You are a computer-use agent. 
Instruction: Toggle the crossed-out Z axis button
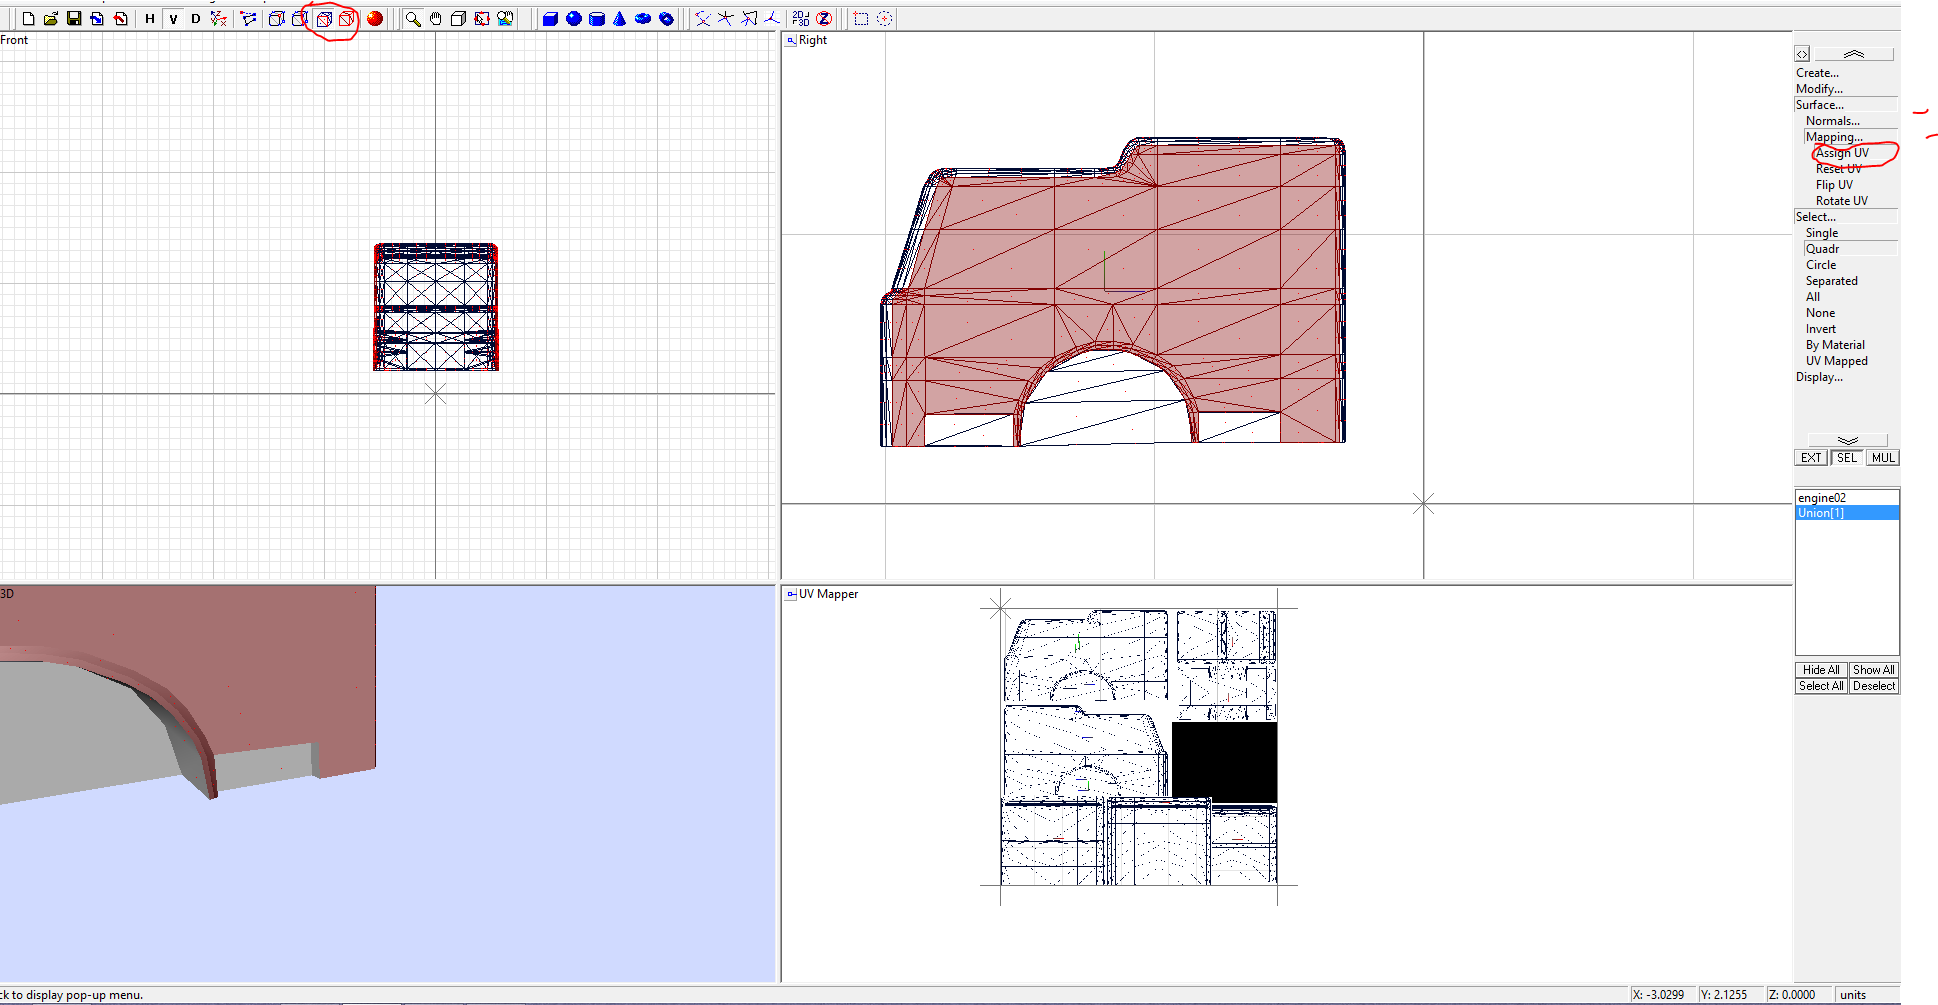tap(824, 18)
